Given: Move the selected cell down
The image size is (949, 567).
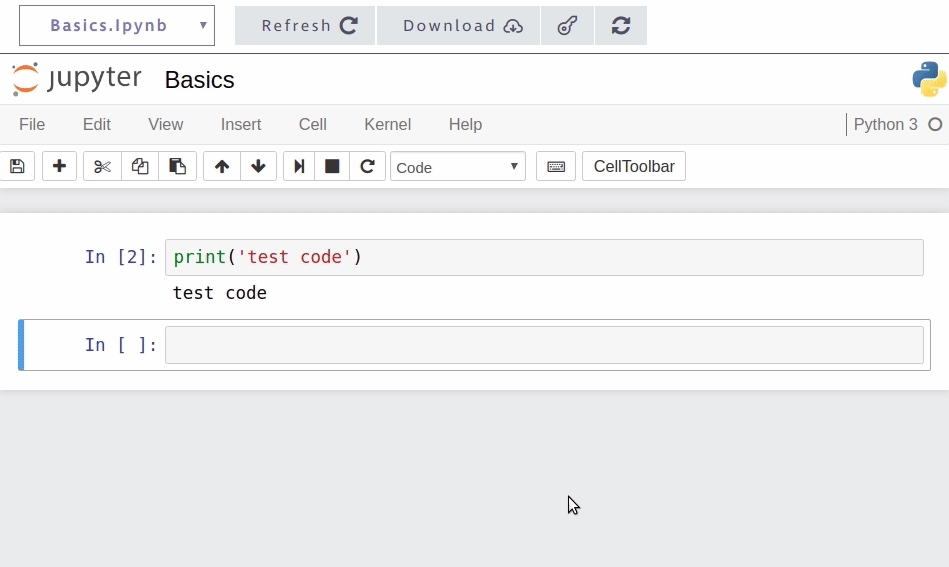Looking at the screenshot, I should tap(258, 166).
